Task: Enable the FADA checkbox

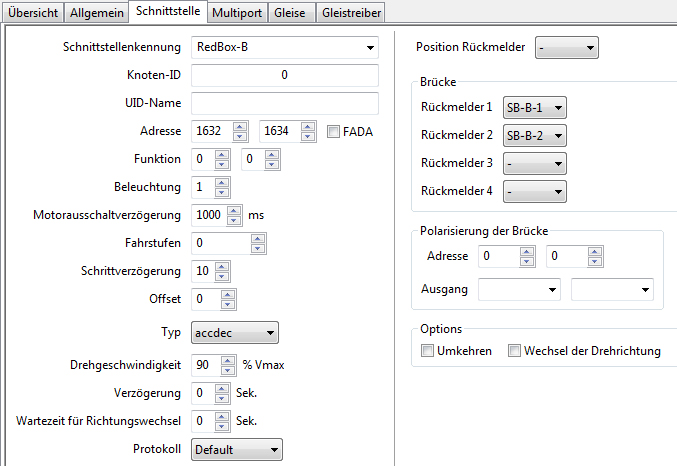Action: [335, 131]
